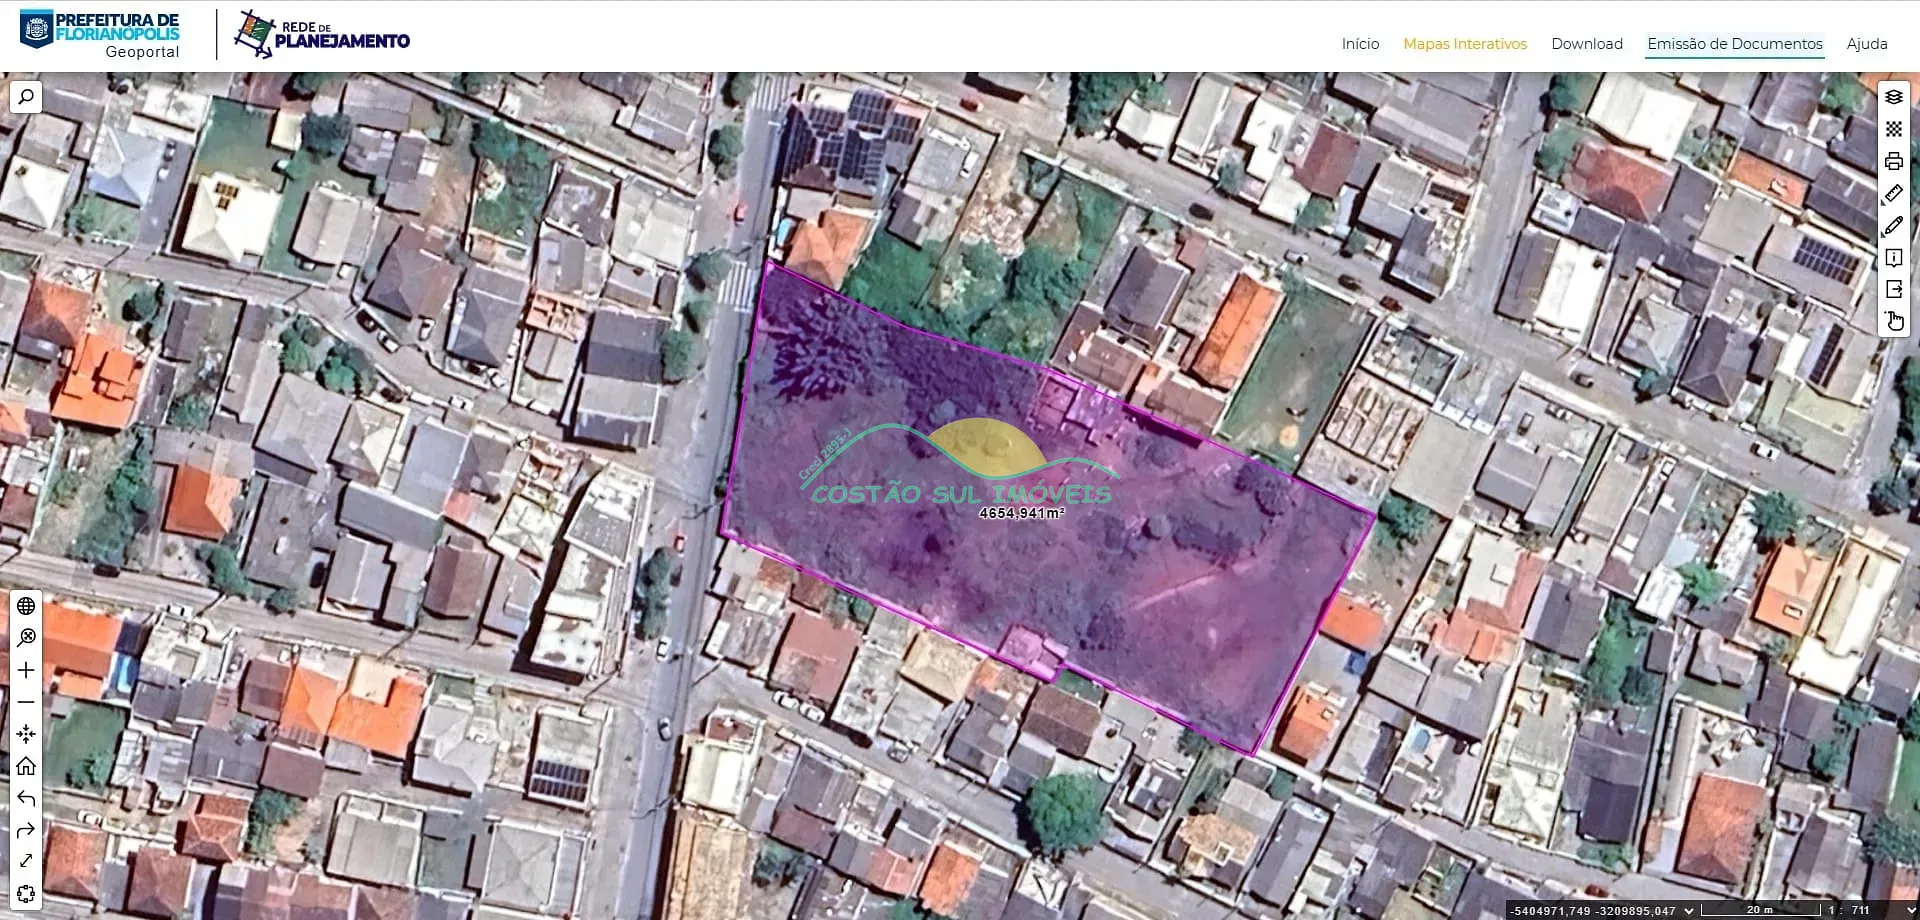1920x920 pixels.
Task: Open the map search magnifier tool
Action: (x=26, y=97)
